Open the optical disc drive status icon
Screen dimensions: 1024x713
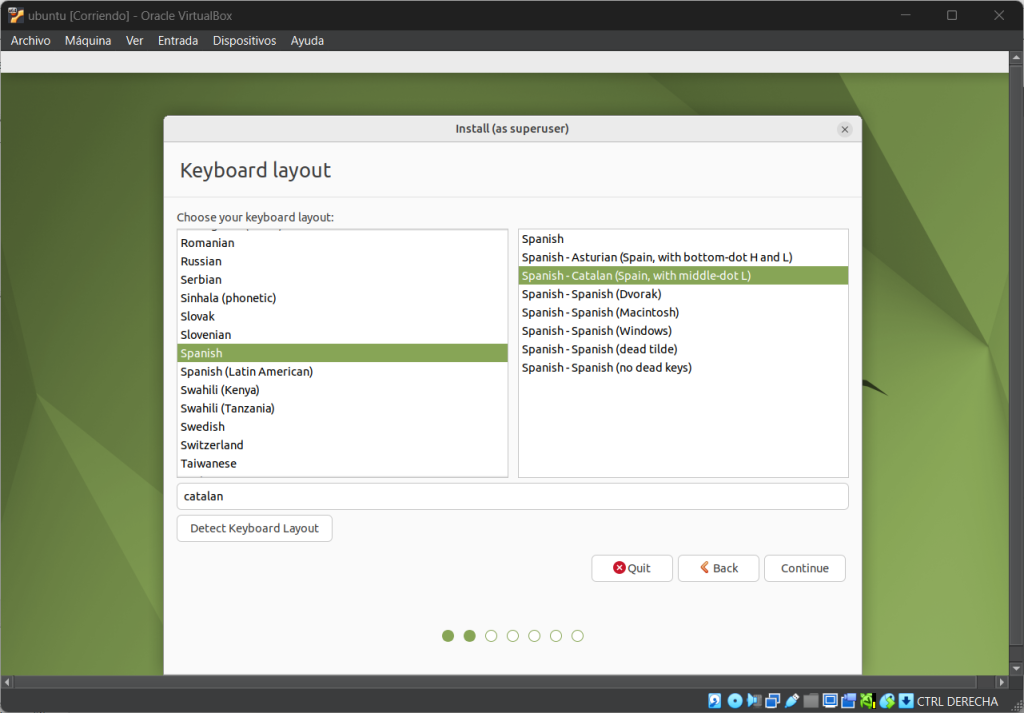(735, 701)
